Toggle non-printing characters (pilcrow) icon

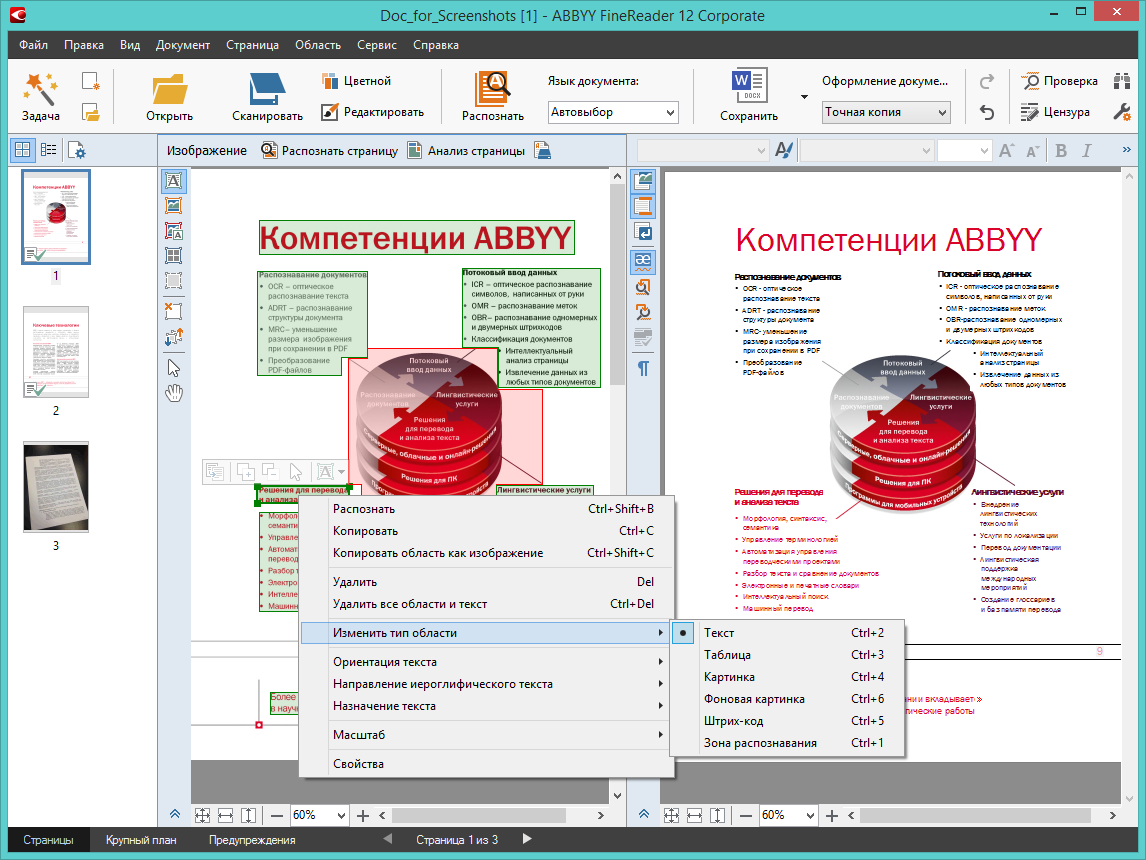643,368
